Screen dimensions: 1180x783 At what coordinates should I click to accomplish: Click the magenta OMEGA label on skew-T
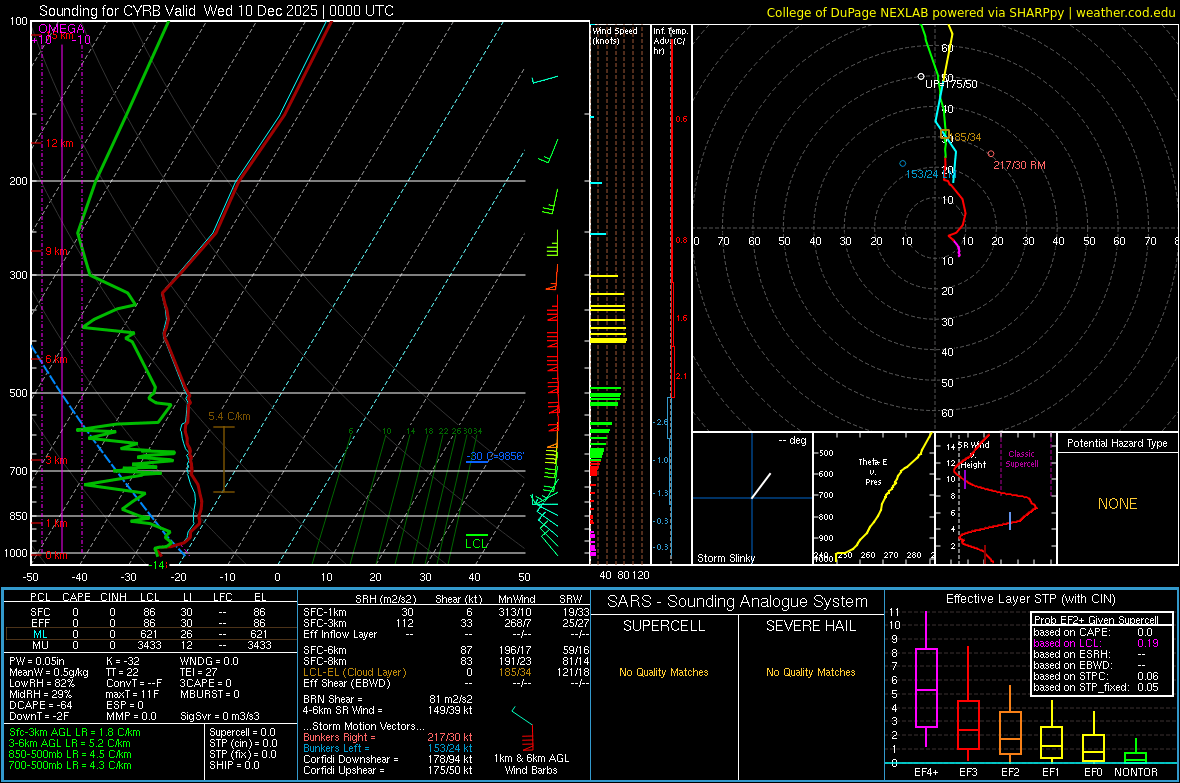click(60, 29)
